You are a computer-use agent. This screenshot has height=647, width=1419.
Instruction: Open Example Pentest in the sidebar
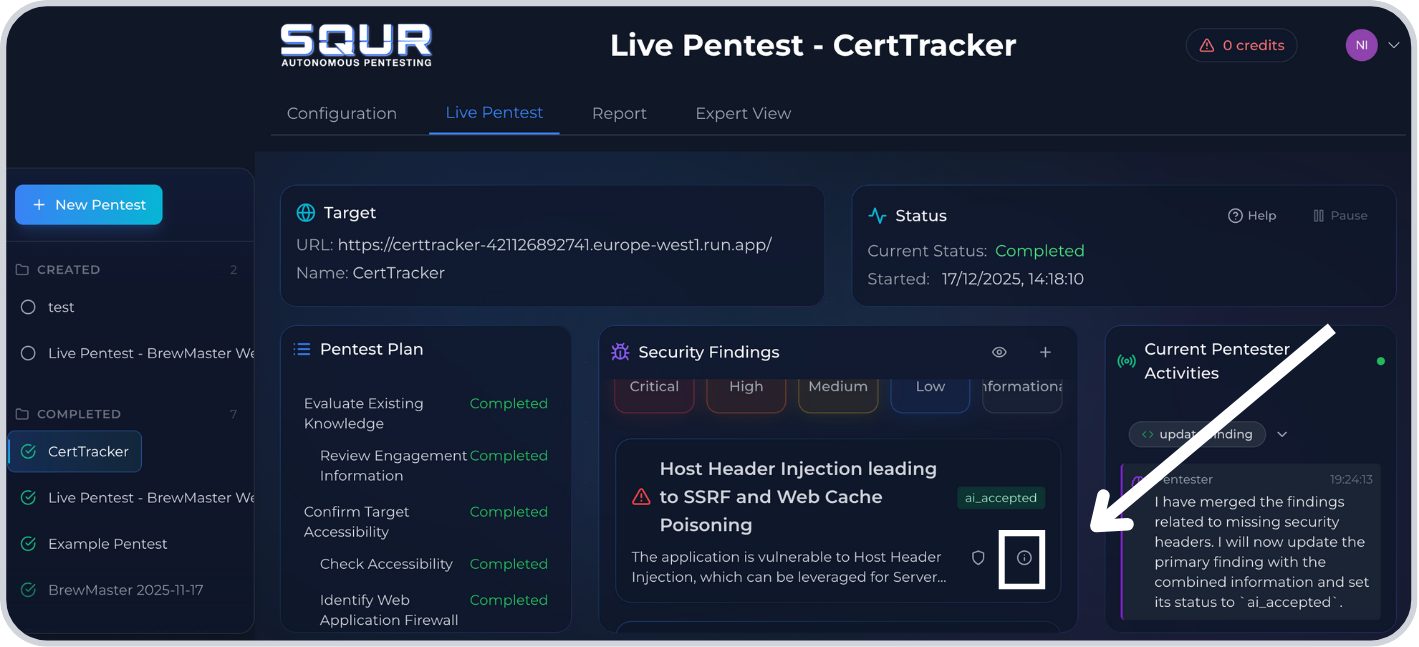(107, 544)
